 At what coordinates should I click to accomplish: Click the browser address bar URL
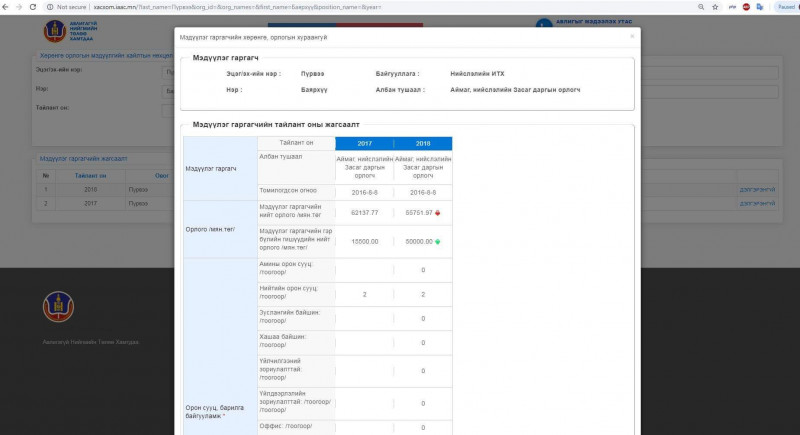click(250, 6)
